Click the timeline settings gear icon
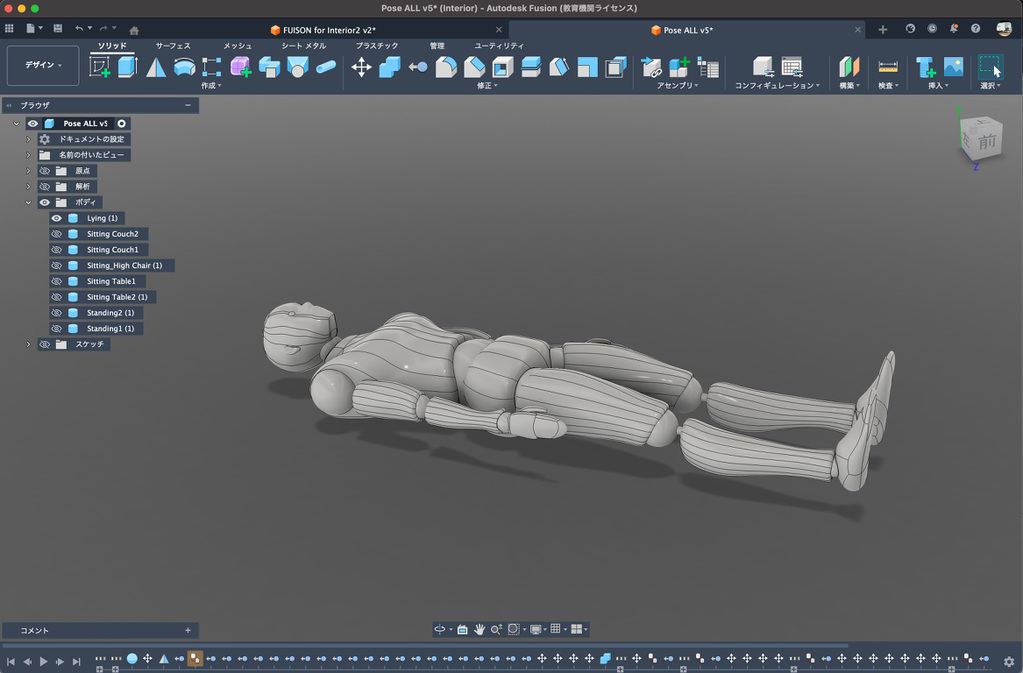 coord(1008,661)
